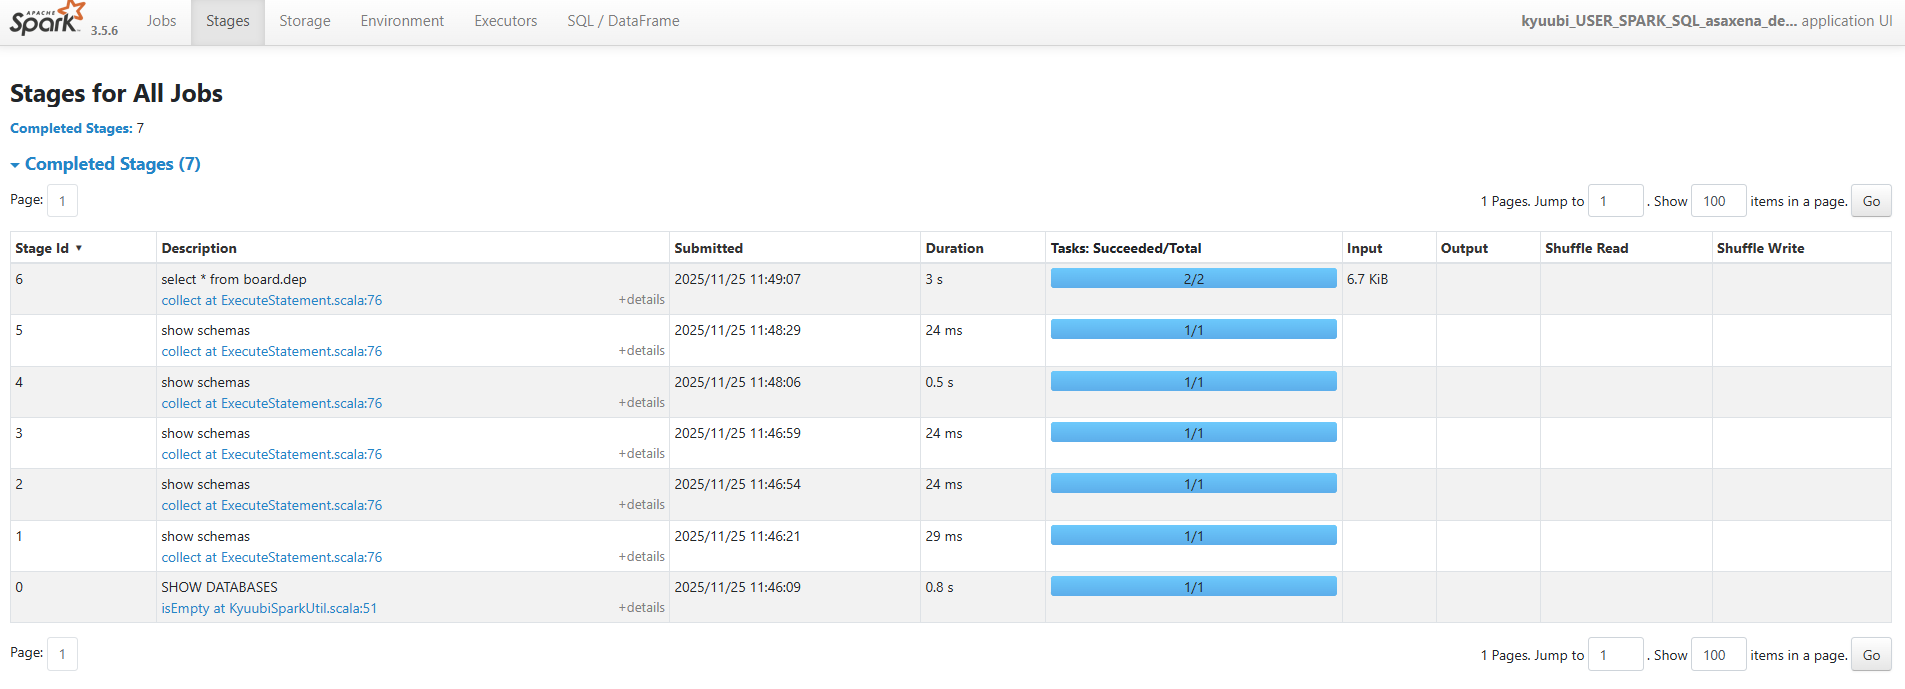Open the Environment tab

point(402,21)
